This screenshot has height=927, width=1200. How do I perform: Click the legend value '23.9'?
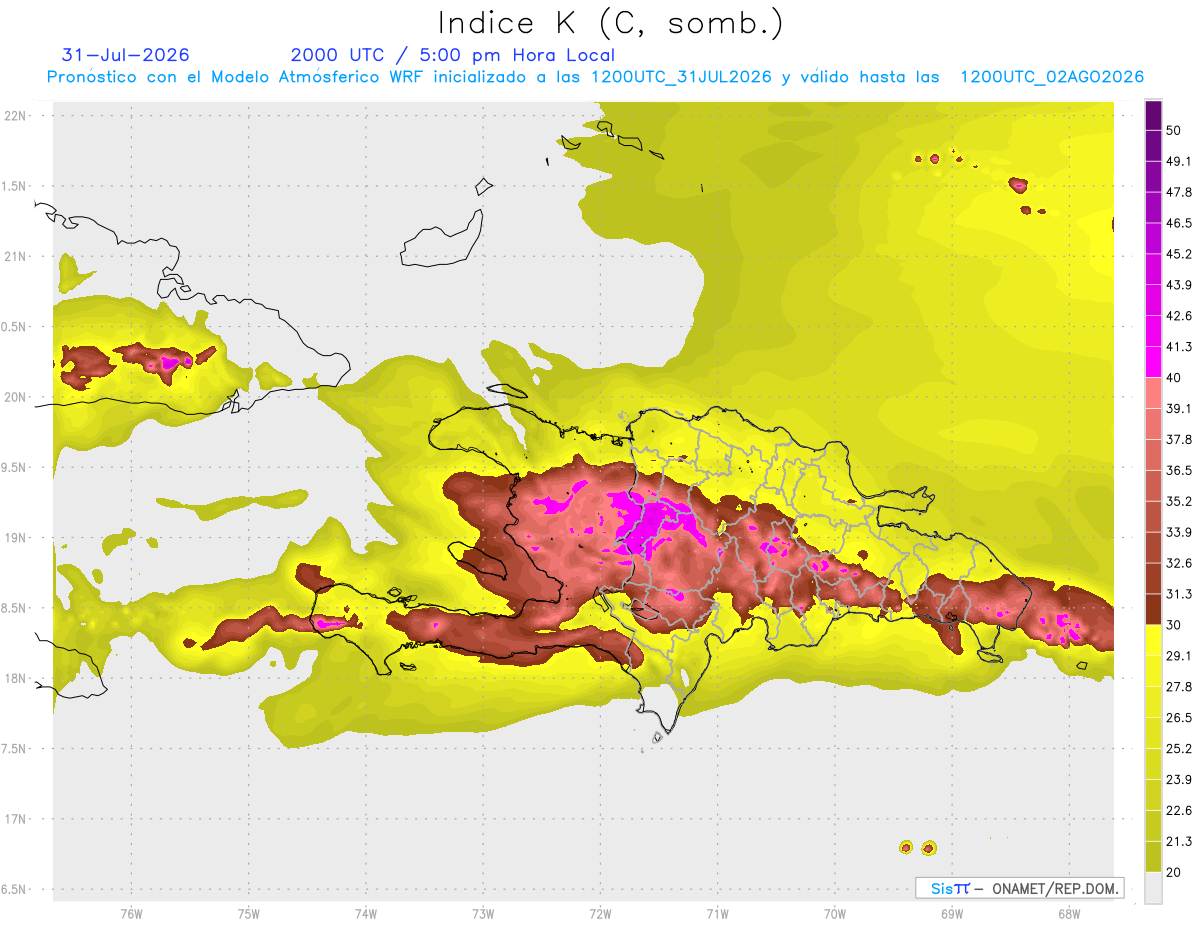click(1180, 780)
